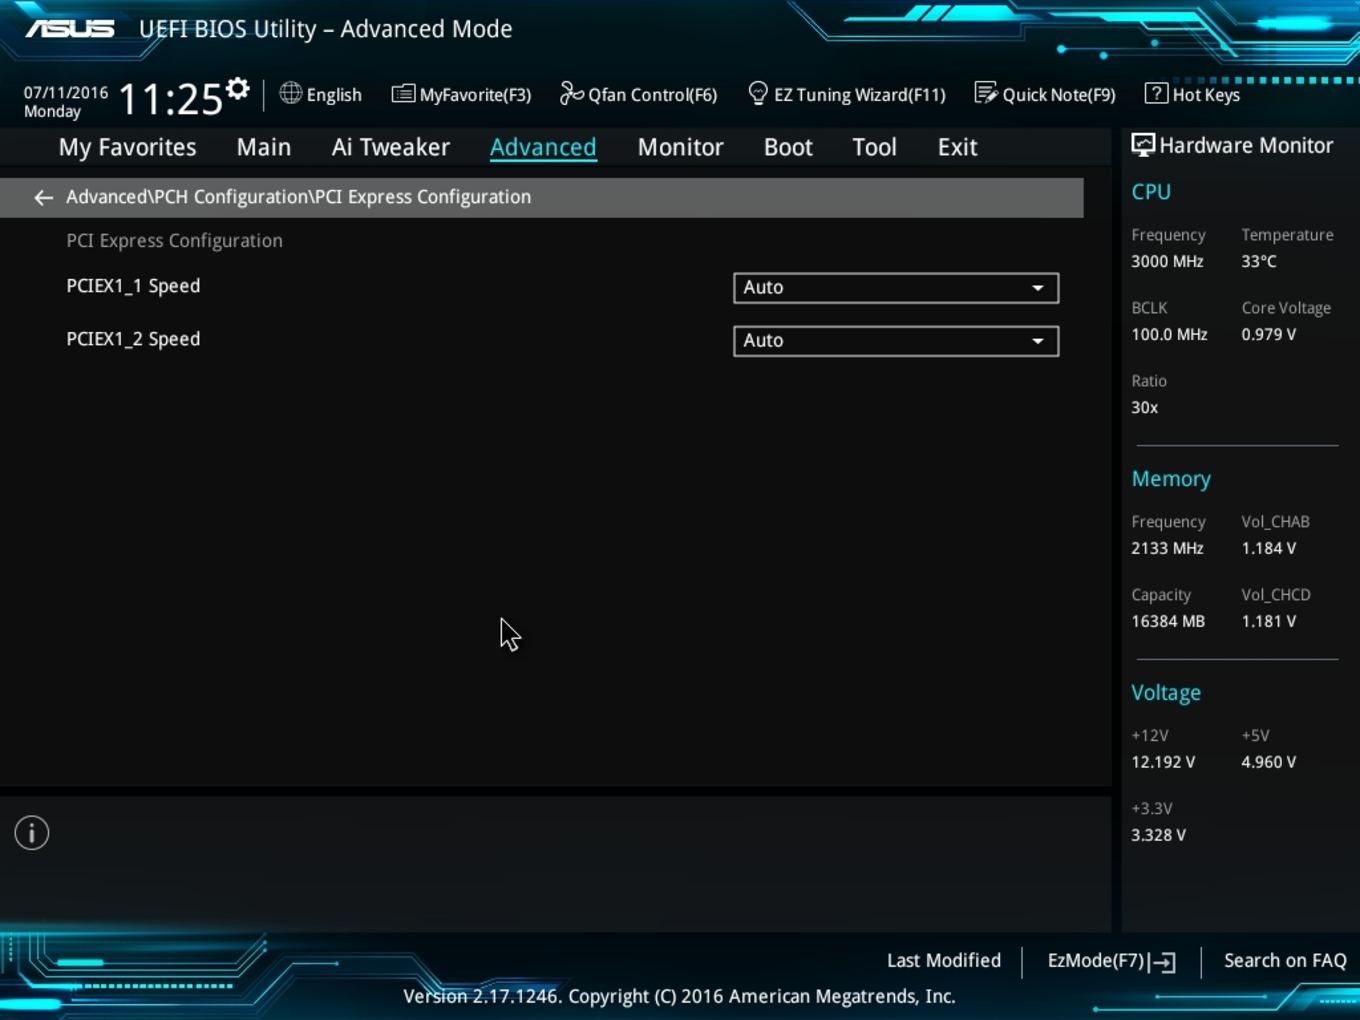Open MyFavorite(F3) label
Screen dimensions: 1360x1020
[475, 95]
